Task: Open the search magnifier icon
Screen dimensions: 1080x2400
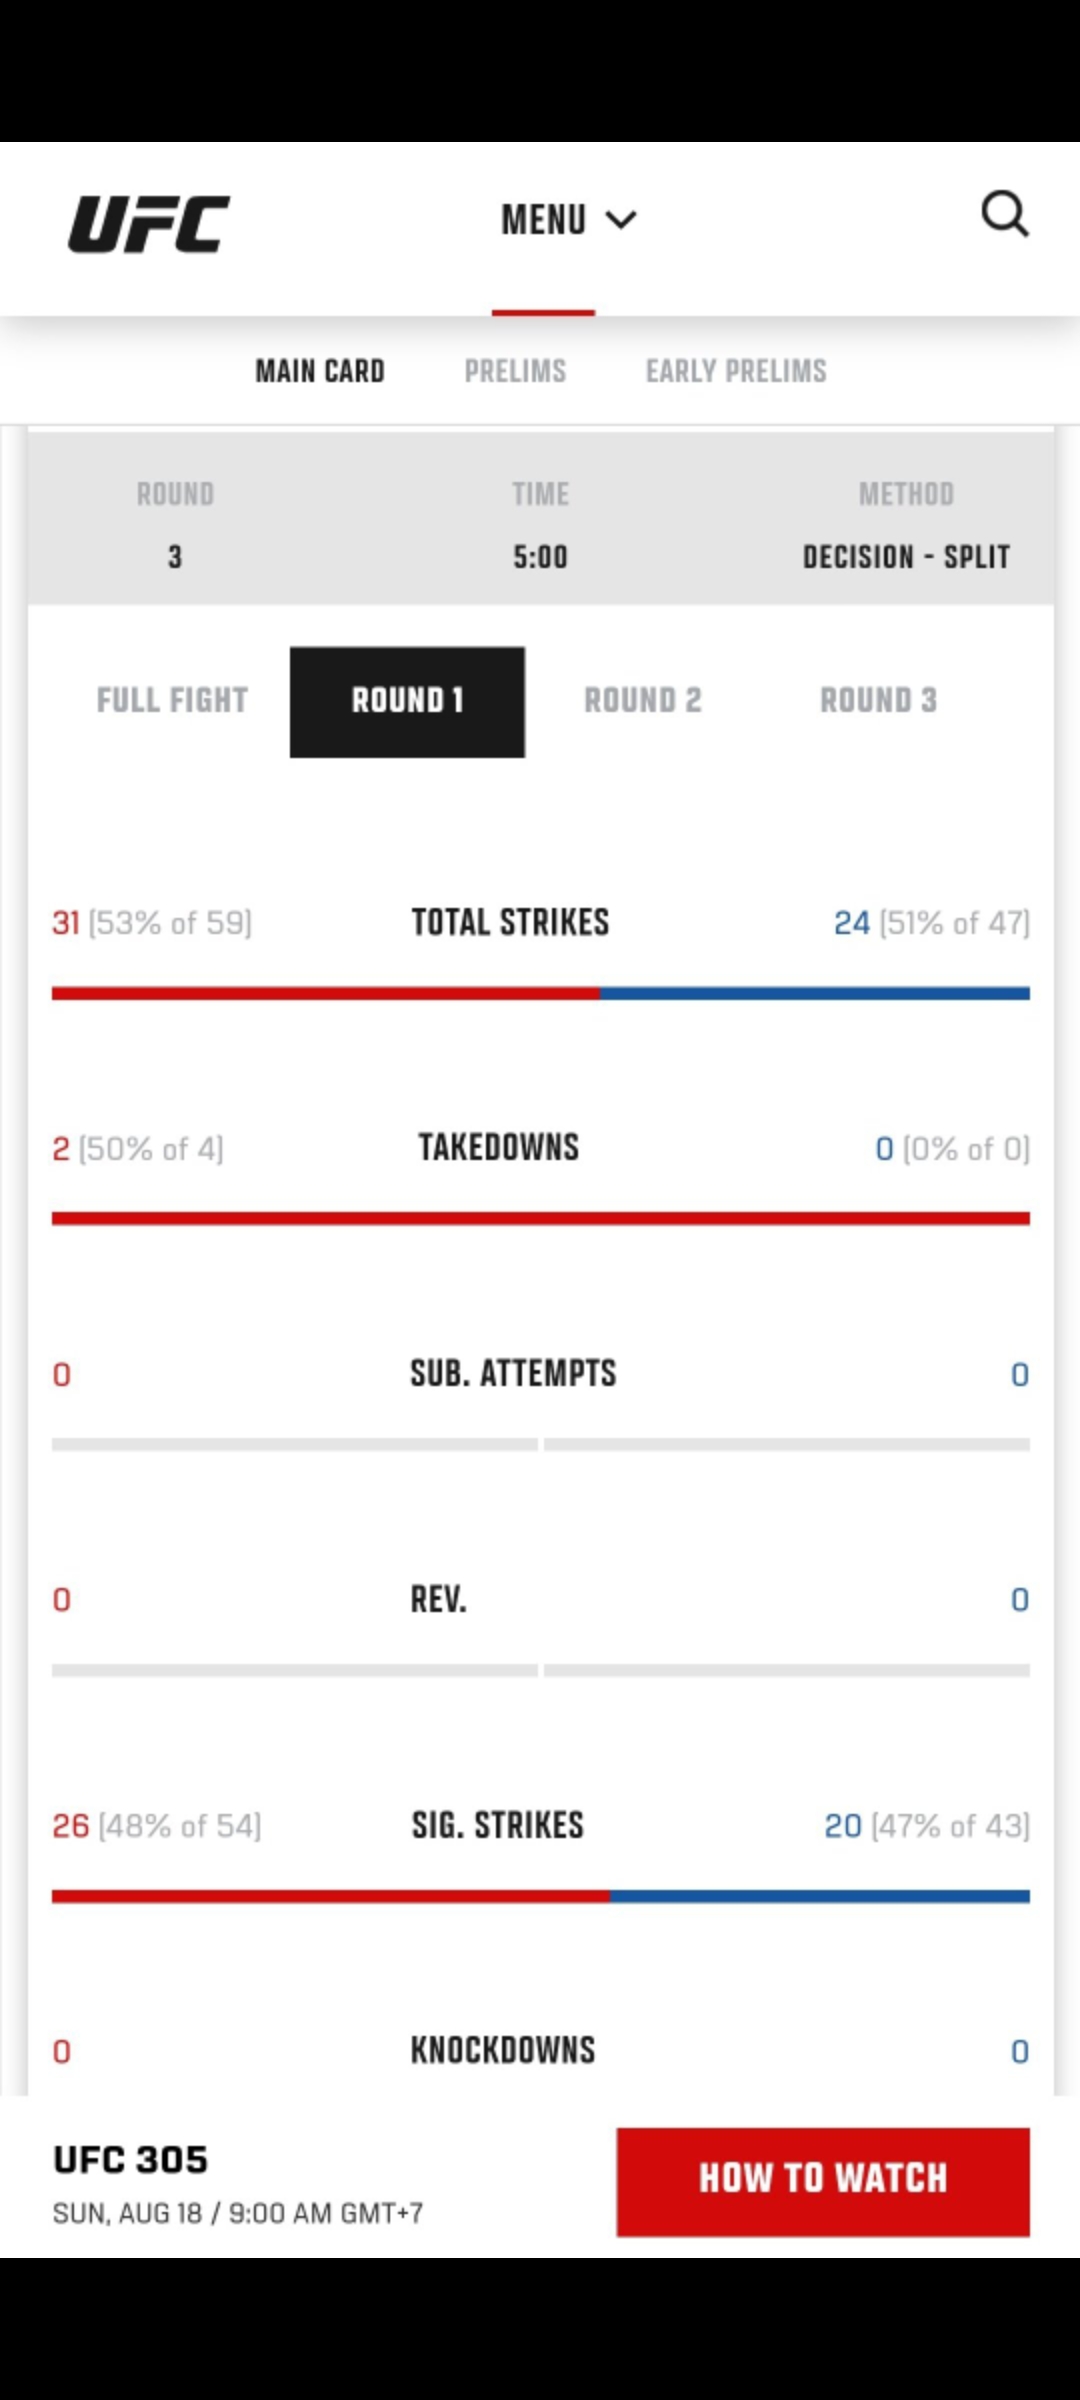Action: point(1004,214)
